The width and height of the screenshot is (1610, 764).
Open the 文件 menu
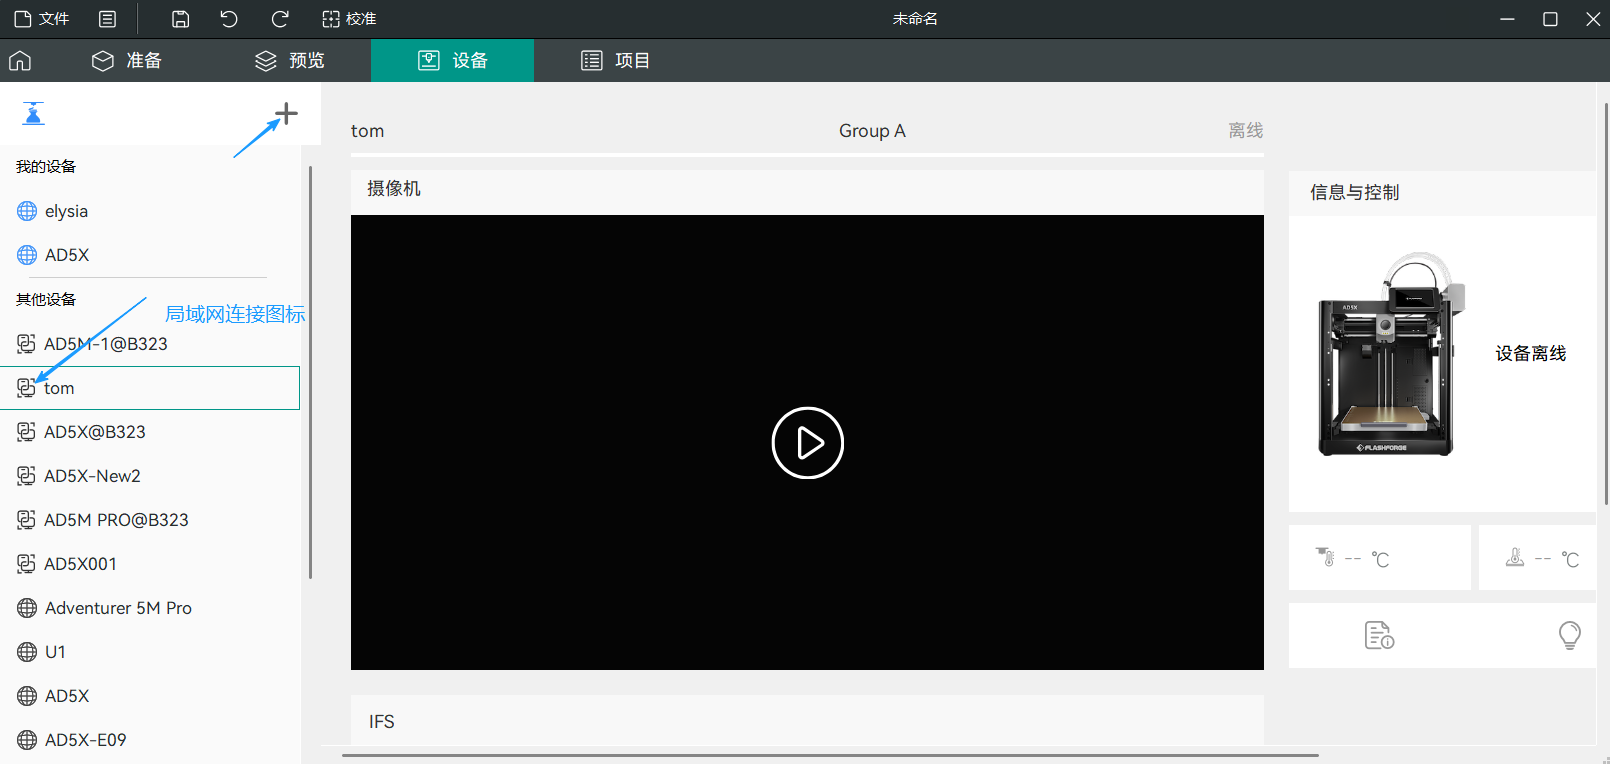pos(42,19)
